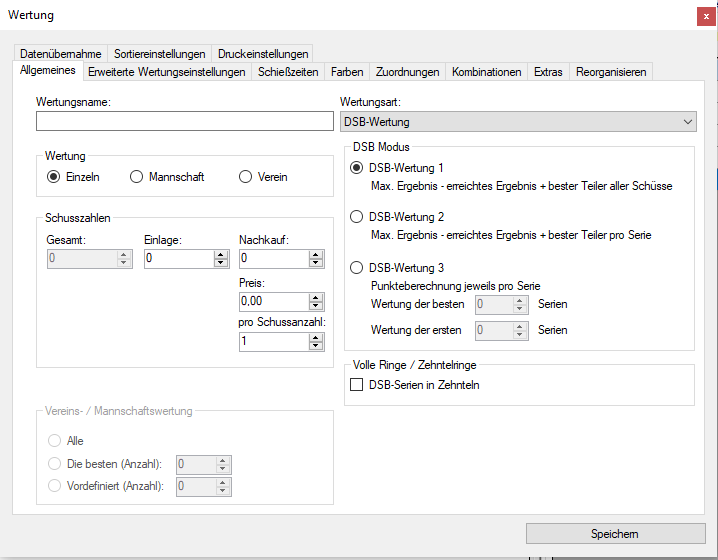Decrease the Nachkauf value with down arrow

click(x=316, y=263)
